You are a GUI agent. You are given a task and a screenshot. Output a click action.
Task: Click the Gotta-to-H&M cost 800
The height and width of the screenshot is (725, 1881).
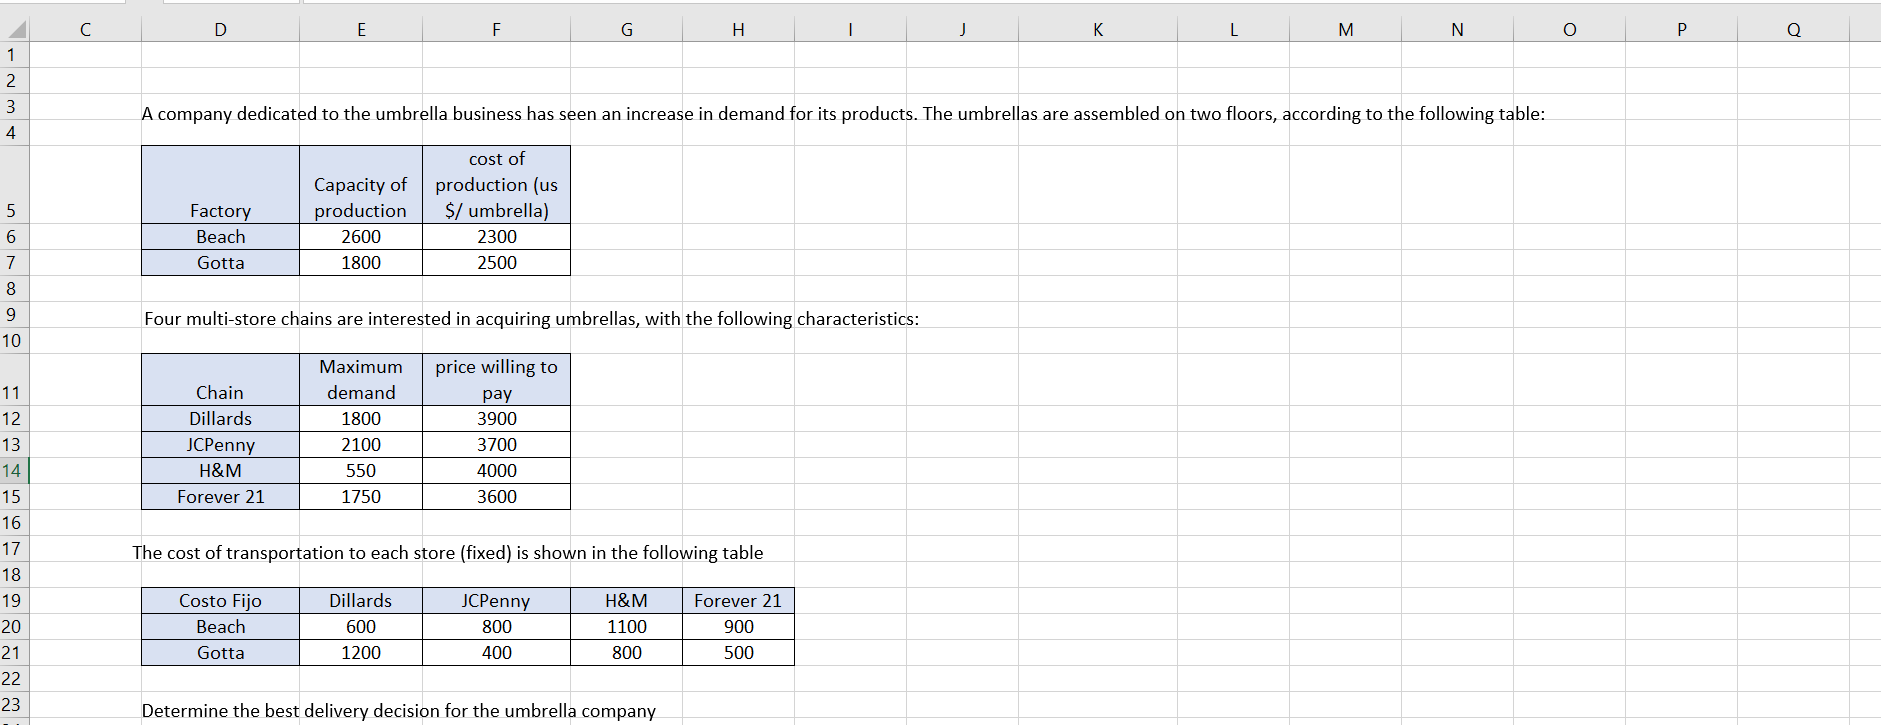[627, 652]
